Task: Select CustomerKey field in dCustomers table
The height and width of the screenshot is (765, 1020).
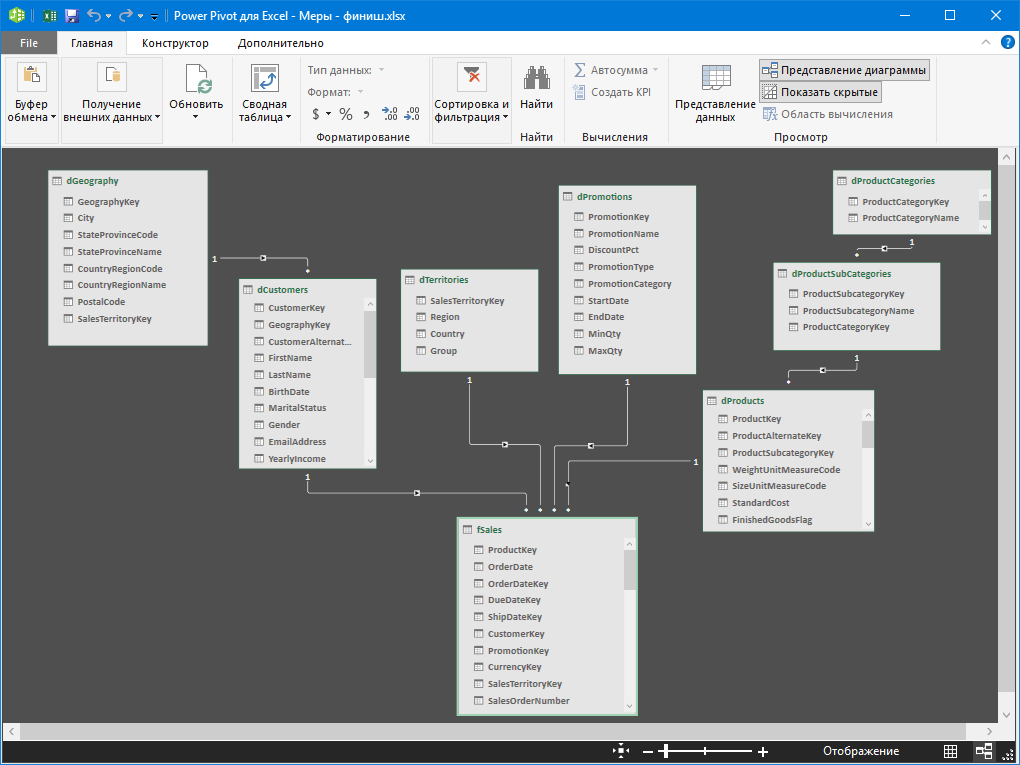Action: coord(296,308)
